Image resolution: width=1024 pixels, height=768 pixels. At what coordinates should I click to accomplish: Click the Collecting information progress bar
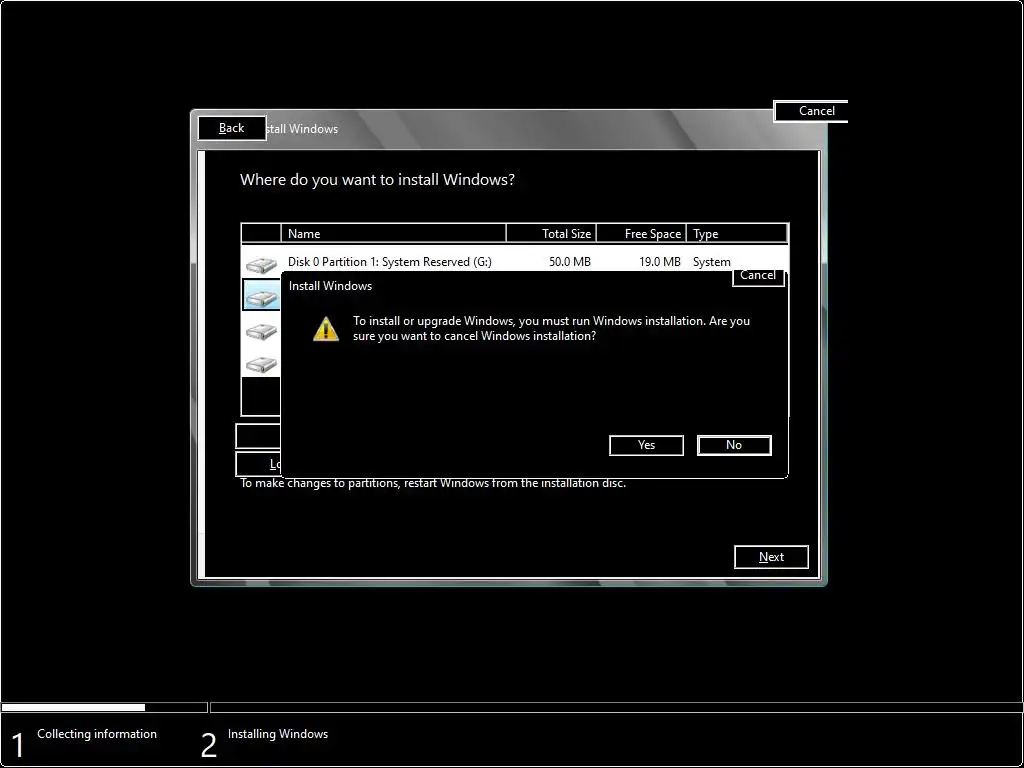point(104,707)
